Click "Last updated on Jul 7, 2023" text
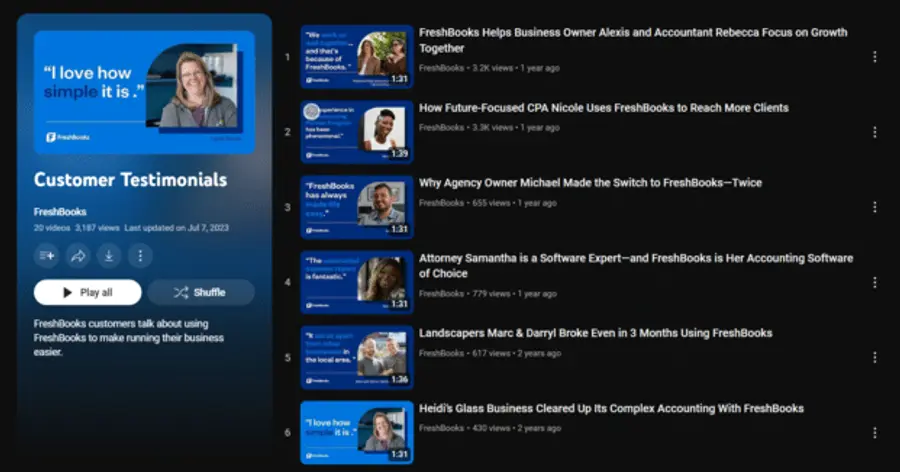This screenshot has width=900, height=472. pos(177,228)
